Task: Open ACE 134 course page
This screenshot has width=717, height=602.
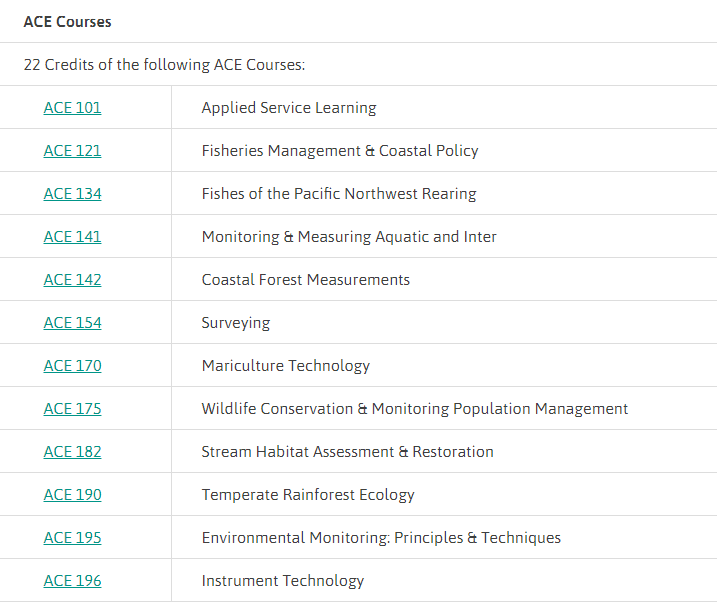Action: (72, 194)
